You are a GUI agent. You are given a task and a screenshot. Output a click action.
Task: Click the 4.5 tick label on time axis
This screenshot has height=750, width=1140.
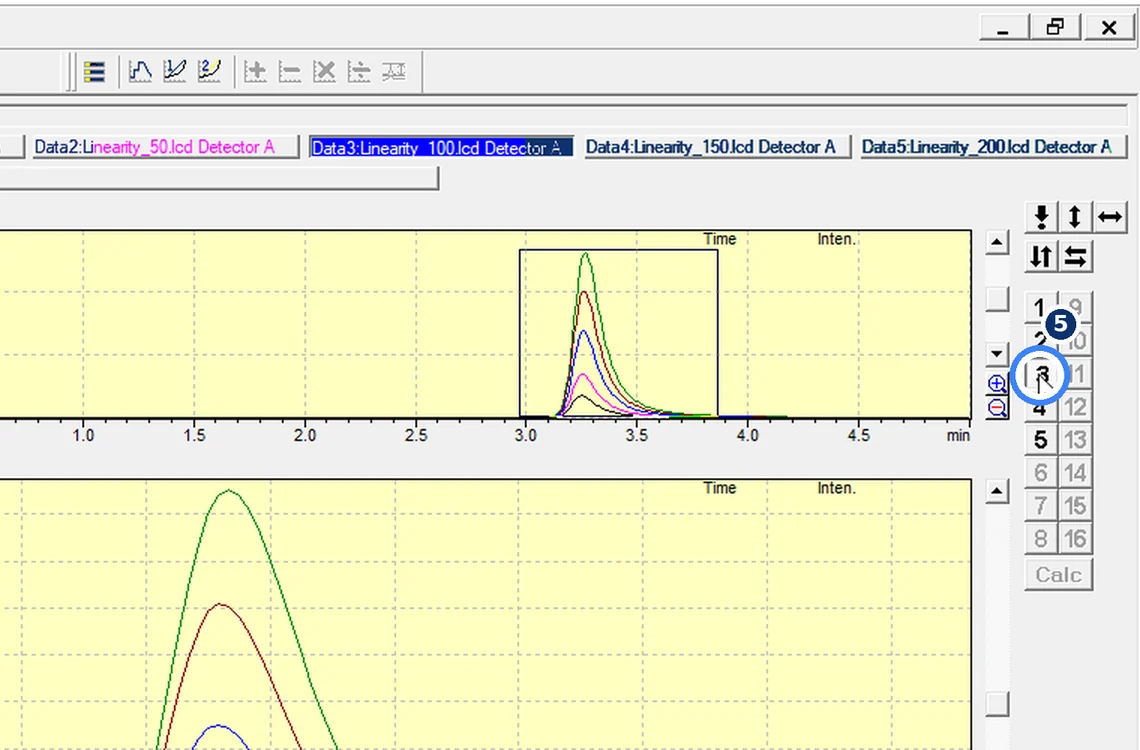[x=859, y=435]
